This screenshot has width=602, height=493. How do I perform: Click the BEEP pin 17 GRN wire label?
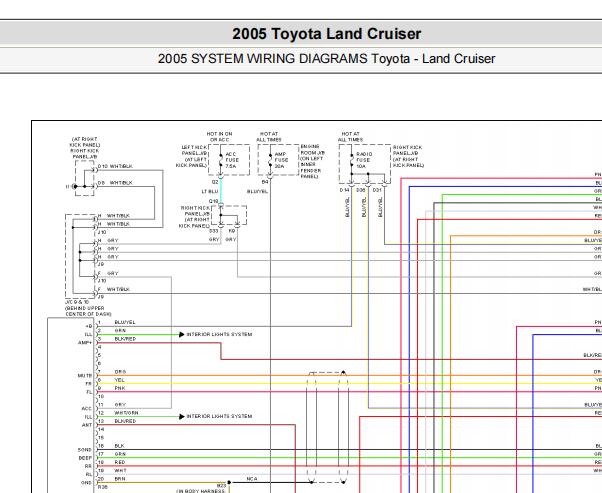click(119, 454)
